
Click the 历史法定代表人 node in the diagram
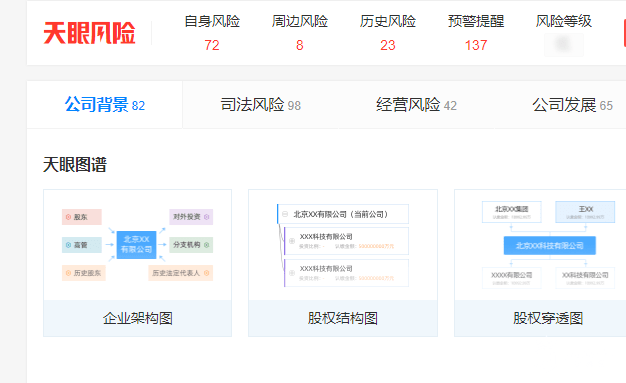click(180, 273)
